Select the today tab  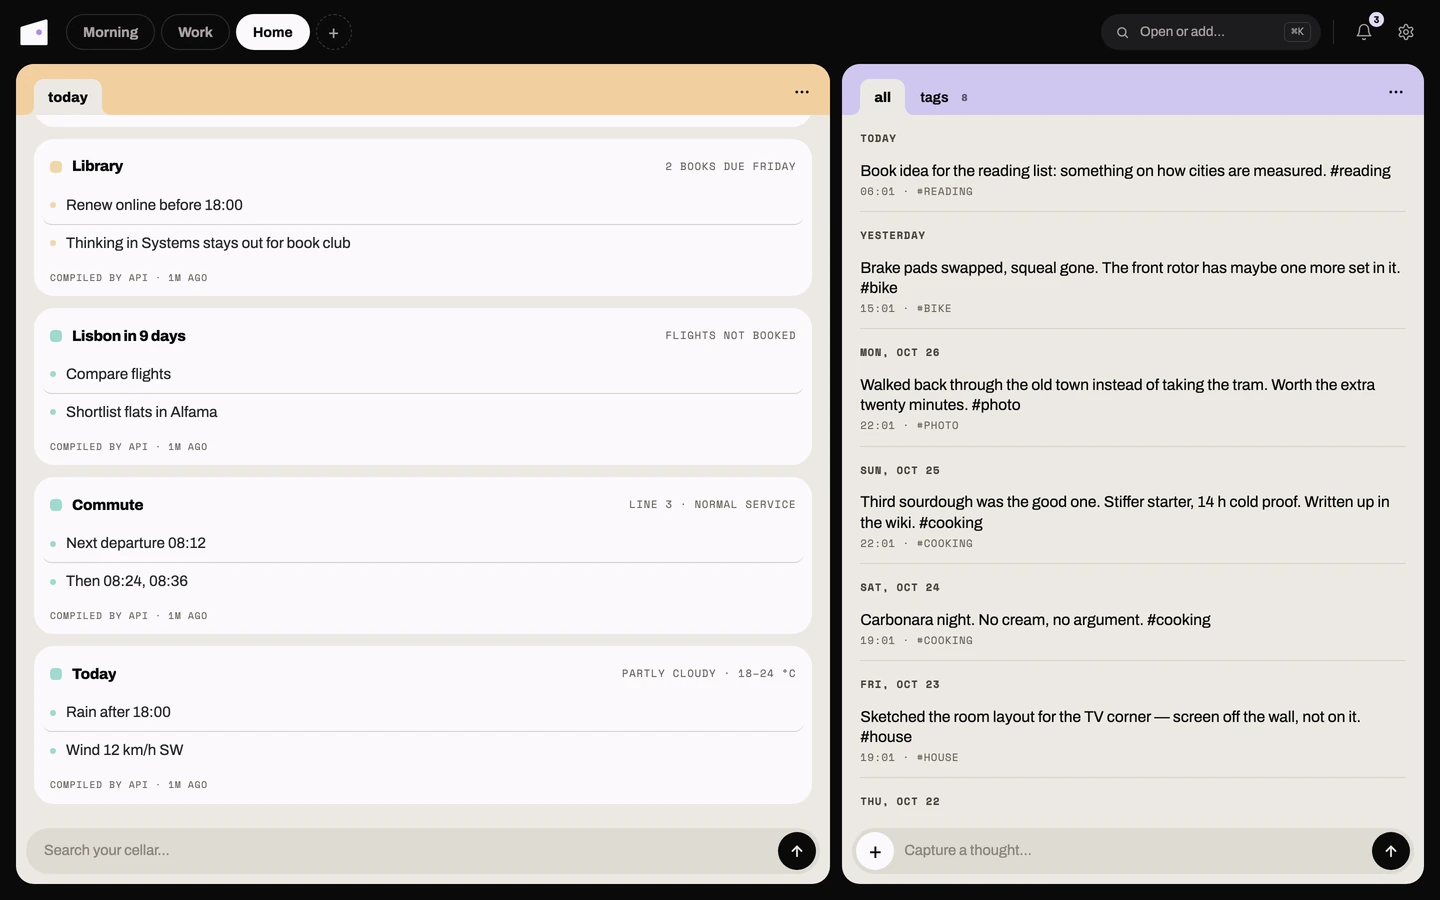tap(68, 97)
